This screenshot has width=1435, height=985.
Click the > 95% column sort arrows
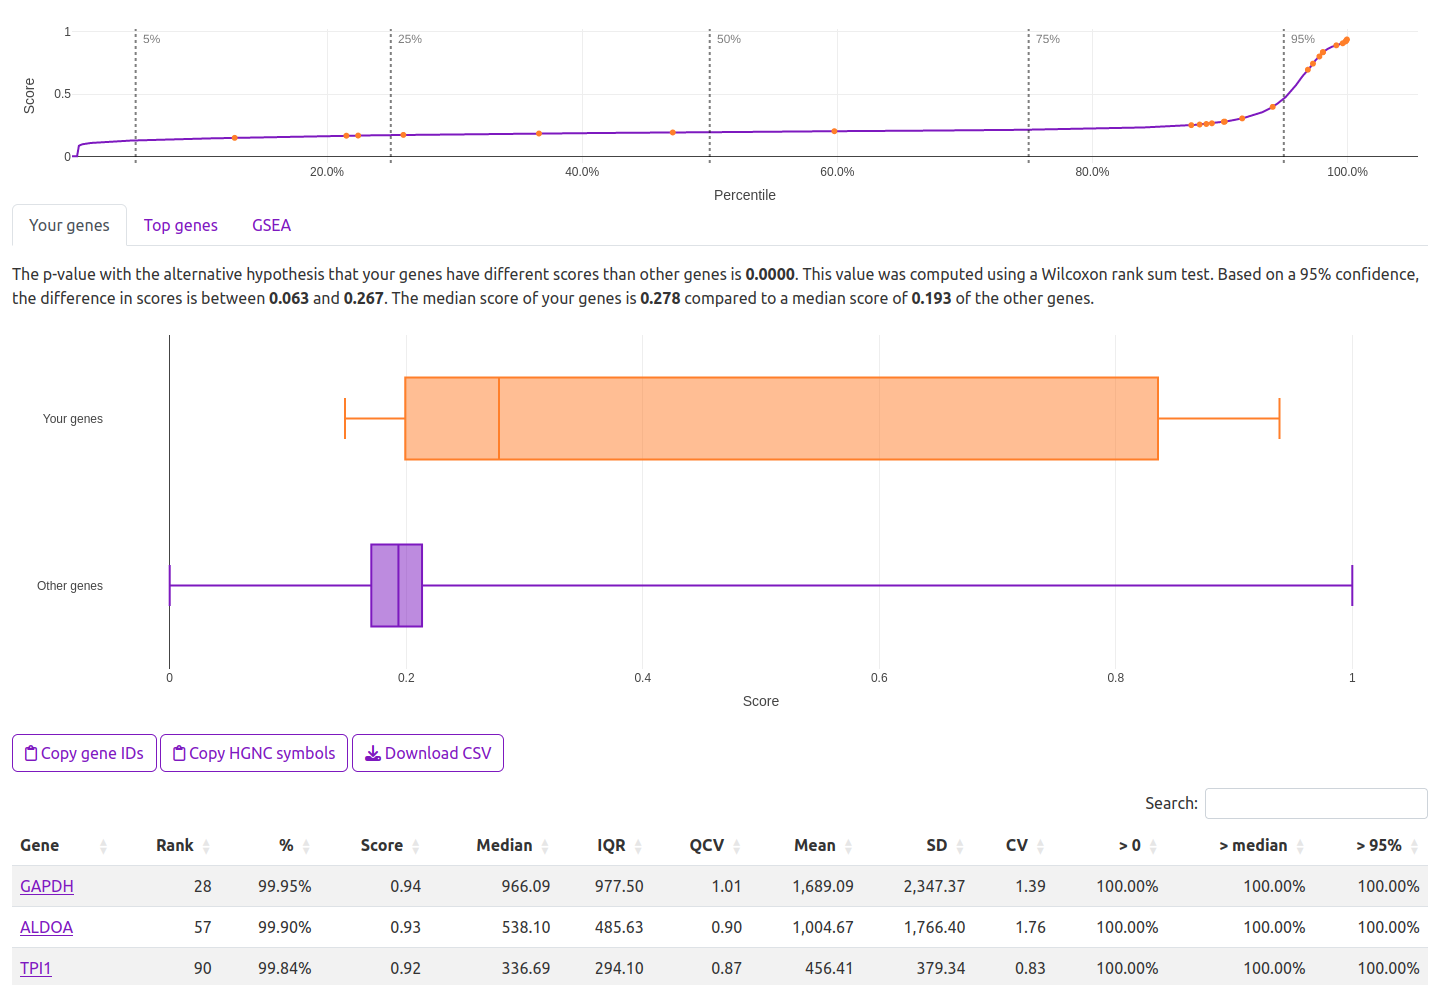[1414, 847]
